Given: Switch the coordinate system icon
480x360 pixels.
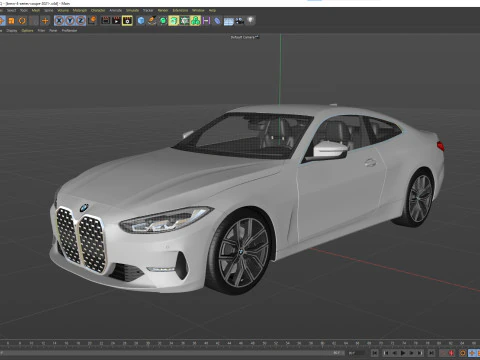Looking at the screenshot, I should pos(92,21).
